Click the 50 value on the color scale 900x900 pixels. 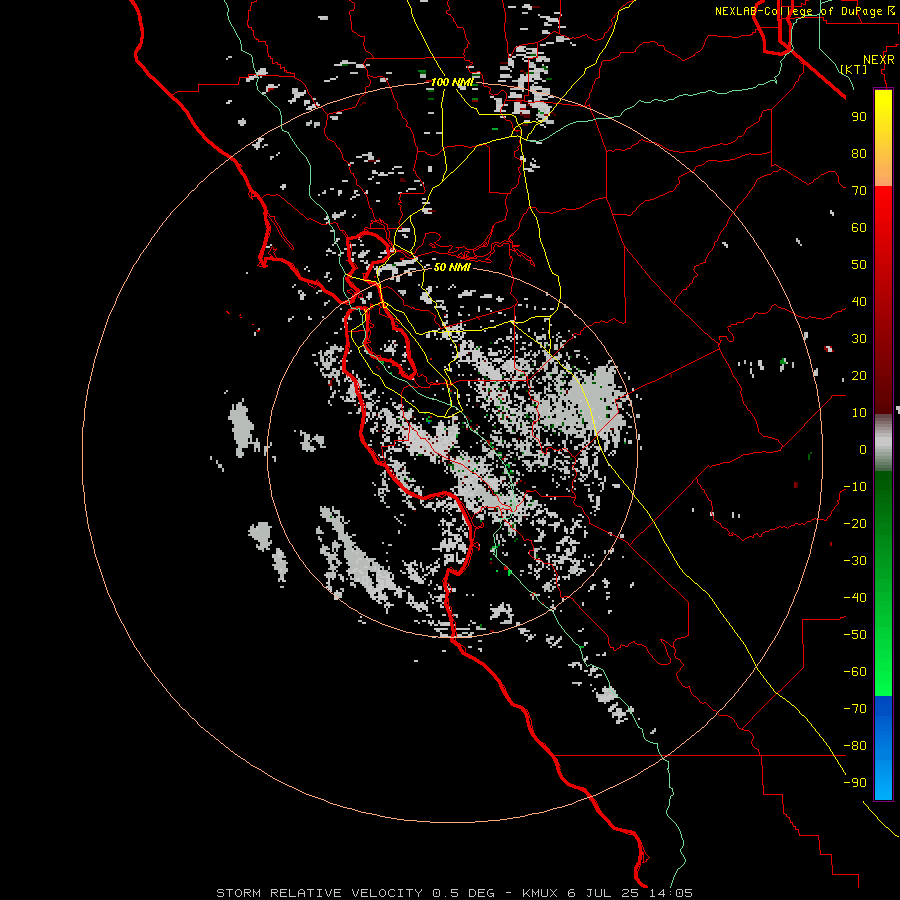coord(859,265)
